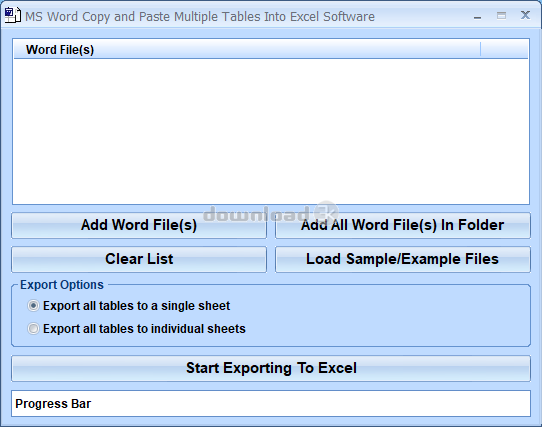Select Export all tables to individual sheets
This screenshot has width=542, height=427.
(x=33, y=328)
